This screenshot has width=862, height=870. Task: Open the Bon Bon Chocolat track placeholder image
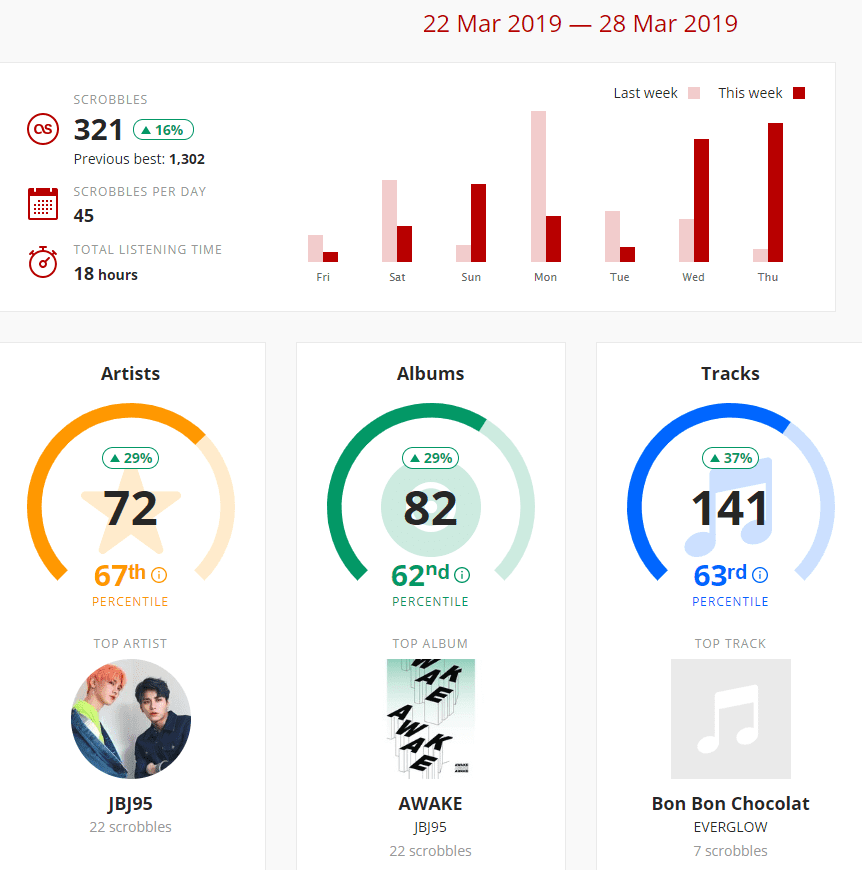click(731, 719)
